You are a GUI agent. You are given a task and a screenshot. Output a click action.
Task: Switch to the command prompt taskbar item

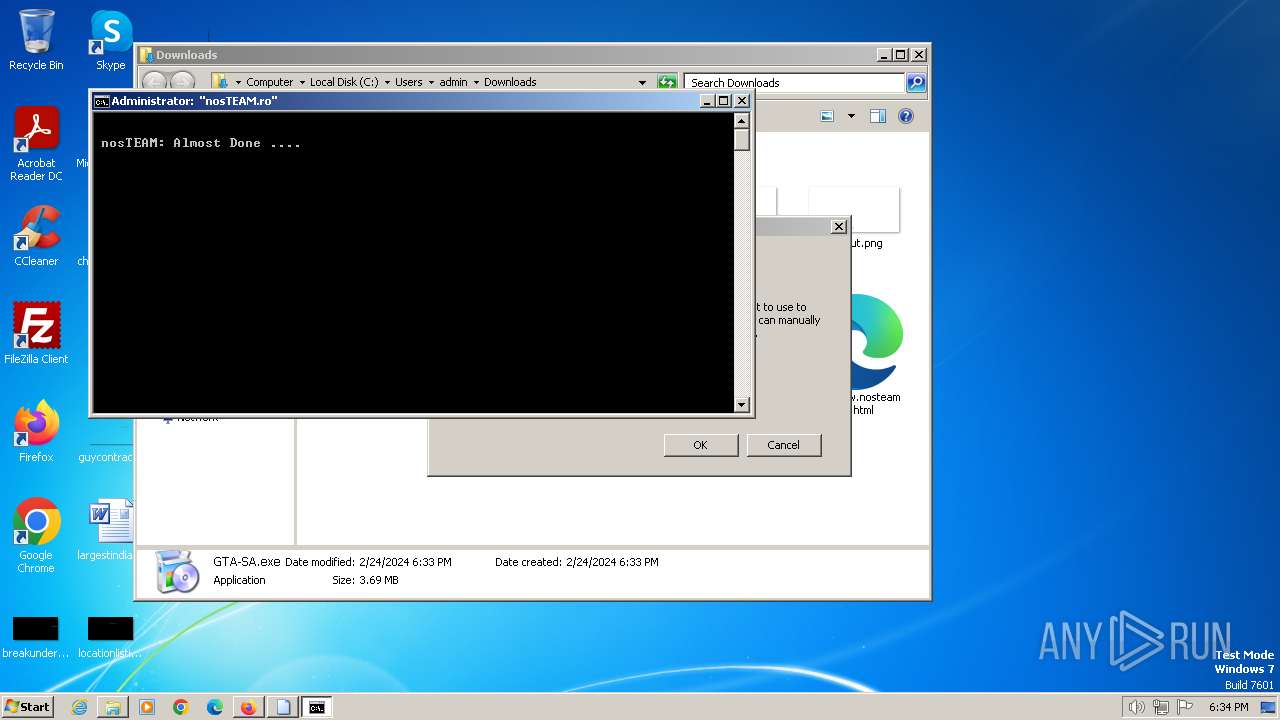point(317,707)
